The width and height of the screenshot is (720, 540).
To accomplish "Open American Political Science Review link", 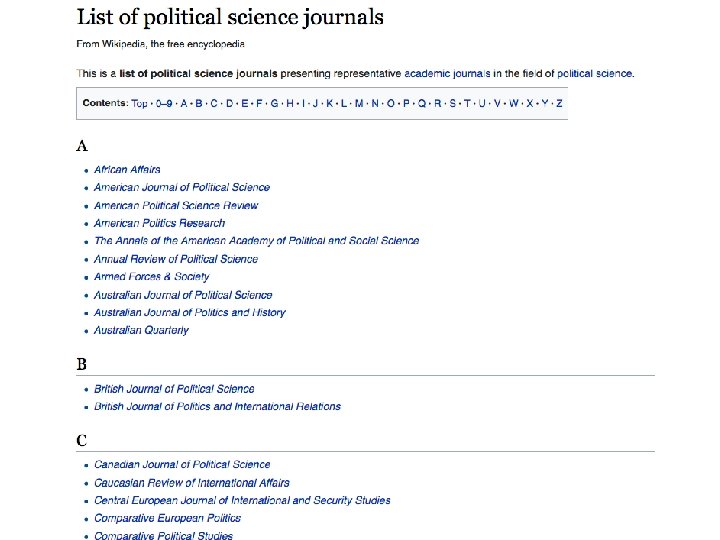I will point(176,205).
